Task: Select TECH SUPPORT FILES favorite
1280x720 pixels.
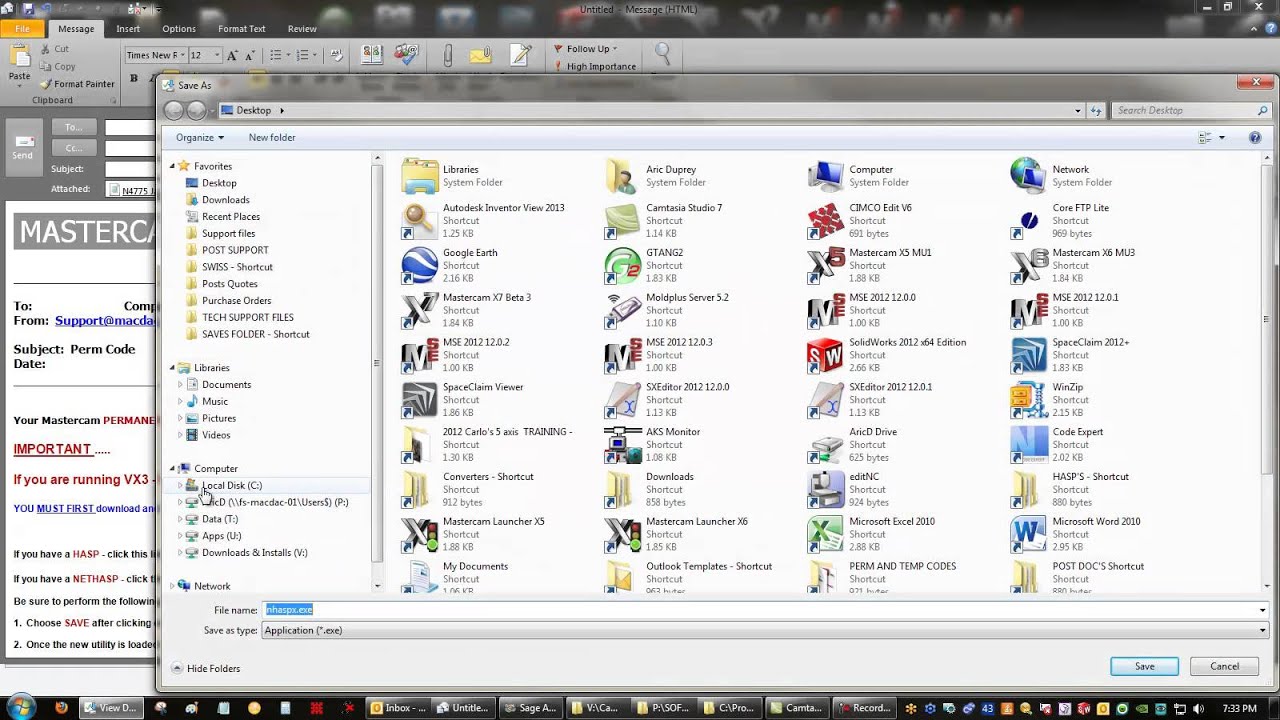Action: (248, 317)
